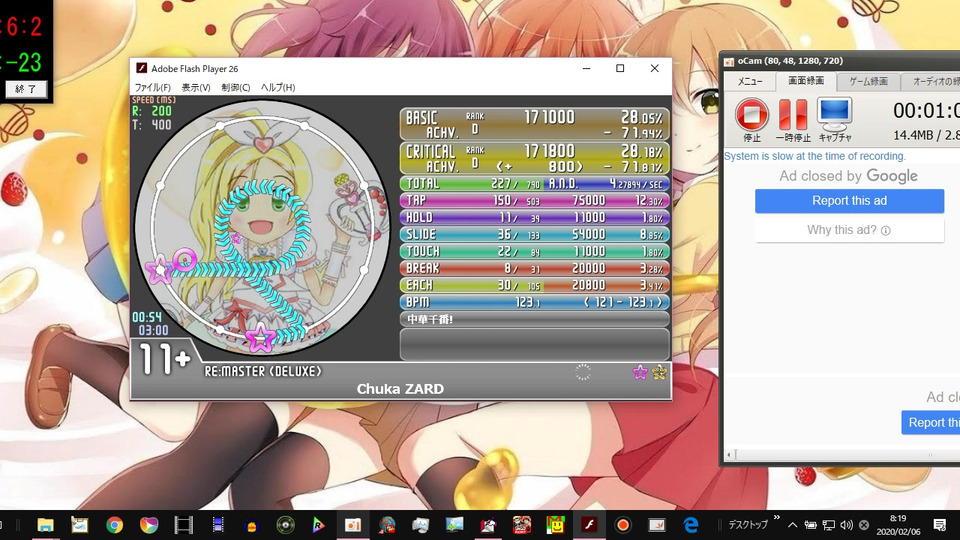Click the CRITICAL ACHV. score row
The width and height of the screenshot is (960, 540).
[534, 159]
